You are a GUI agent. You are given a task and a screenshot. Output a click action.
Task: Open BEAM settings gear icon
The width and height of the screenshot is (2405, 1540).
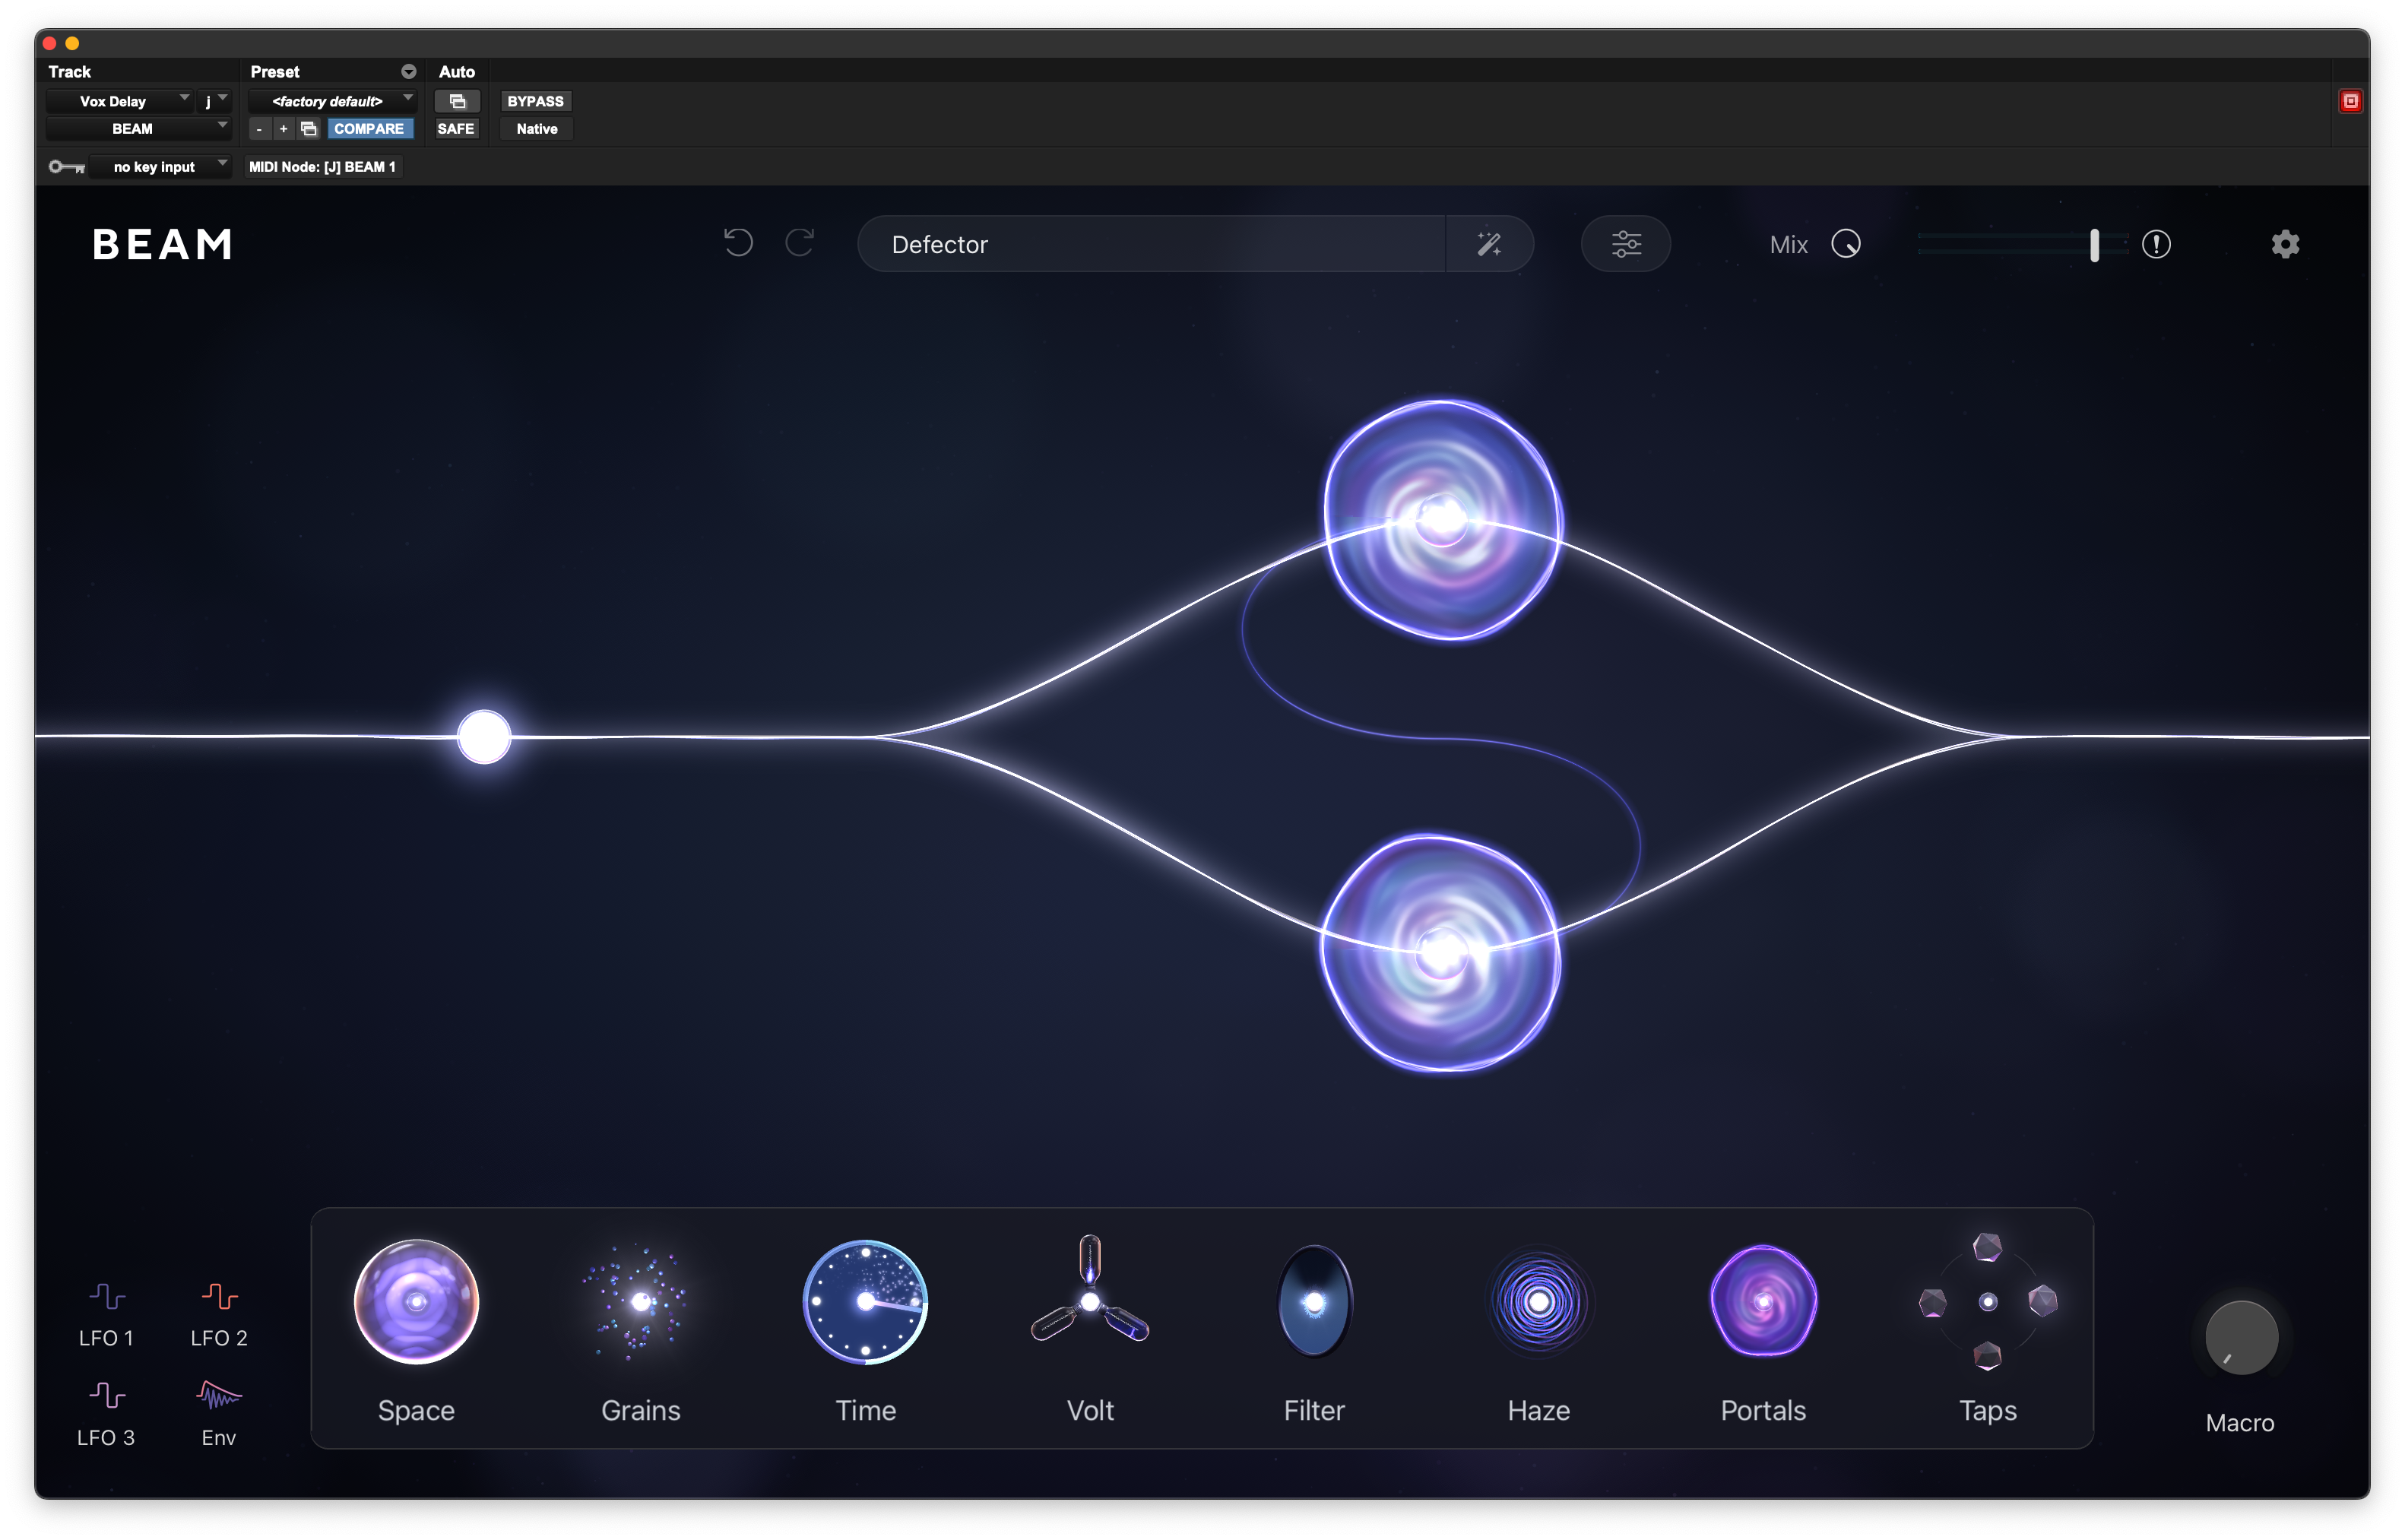(x=2285, y=244)
